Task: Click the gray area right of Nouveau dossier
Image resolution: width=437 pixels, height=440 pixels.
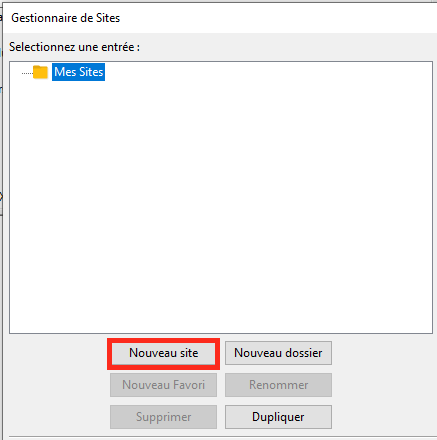Action: tap(383, 353)
